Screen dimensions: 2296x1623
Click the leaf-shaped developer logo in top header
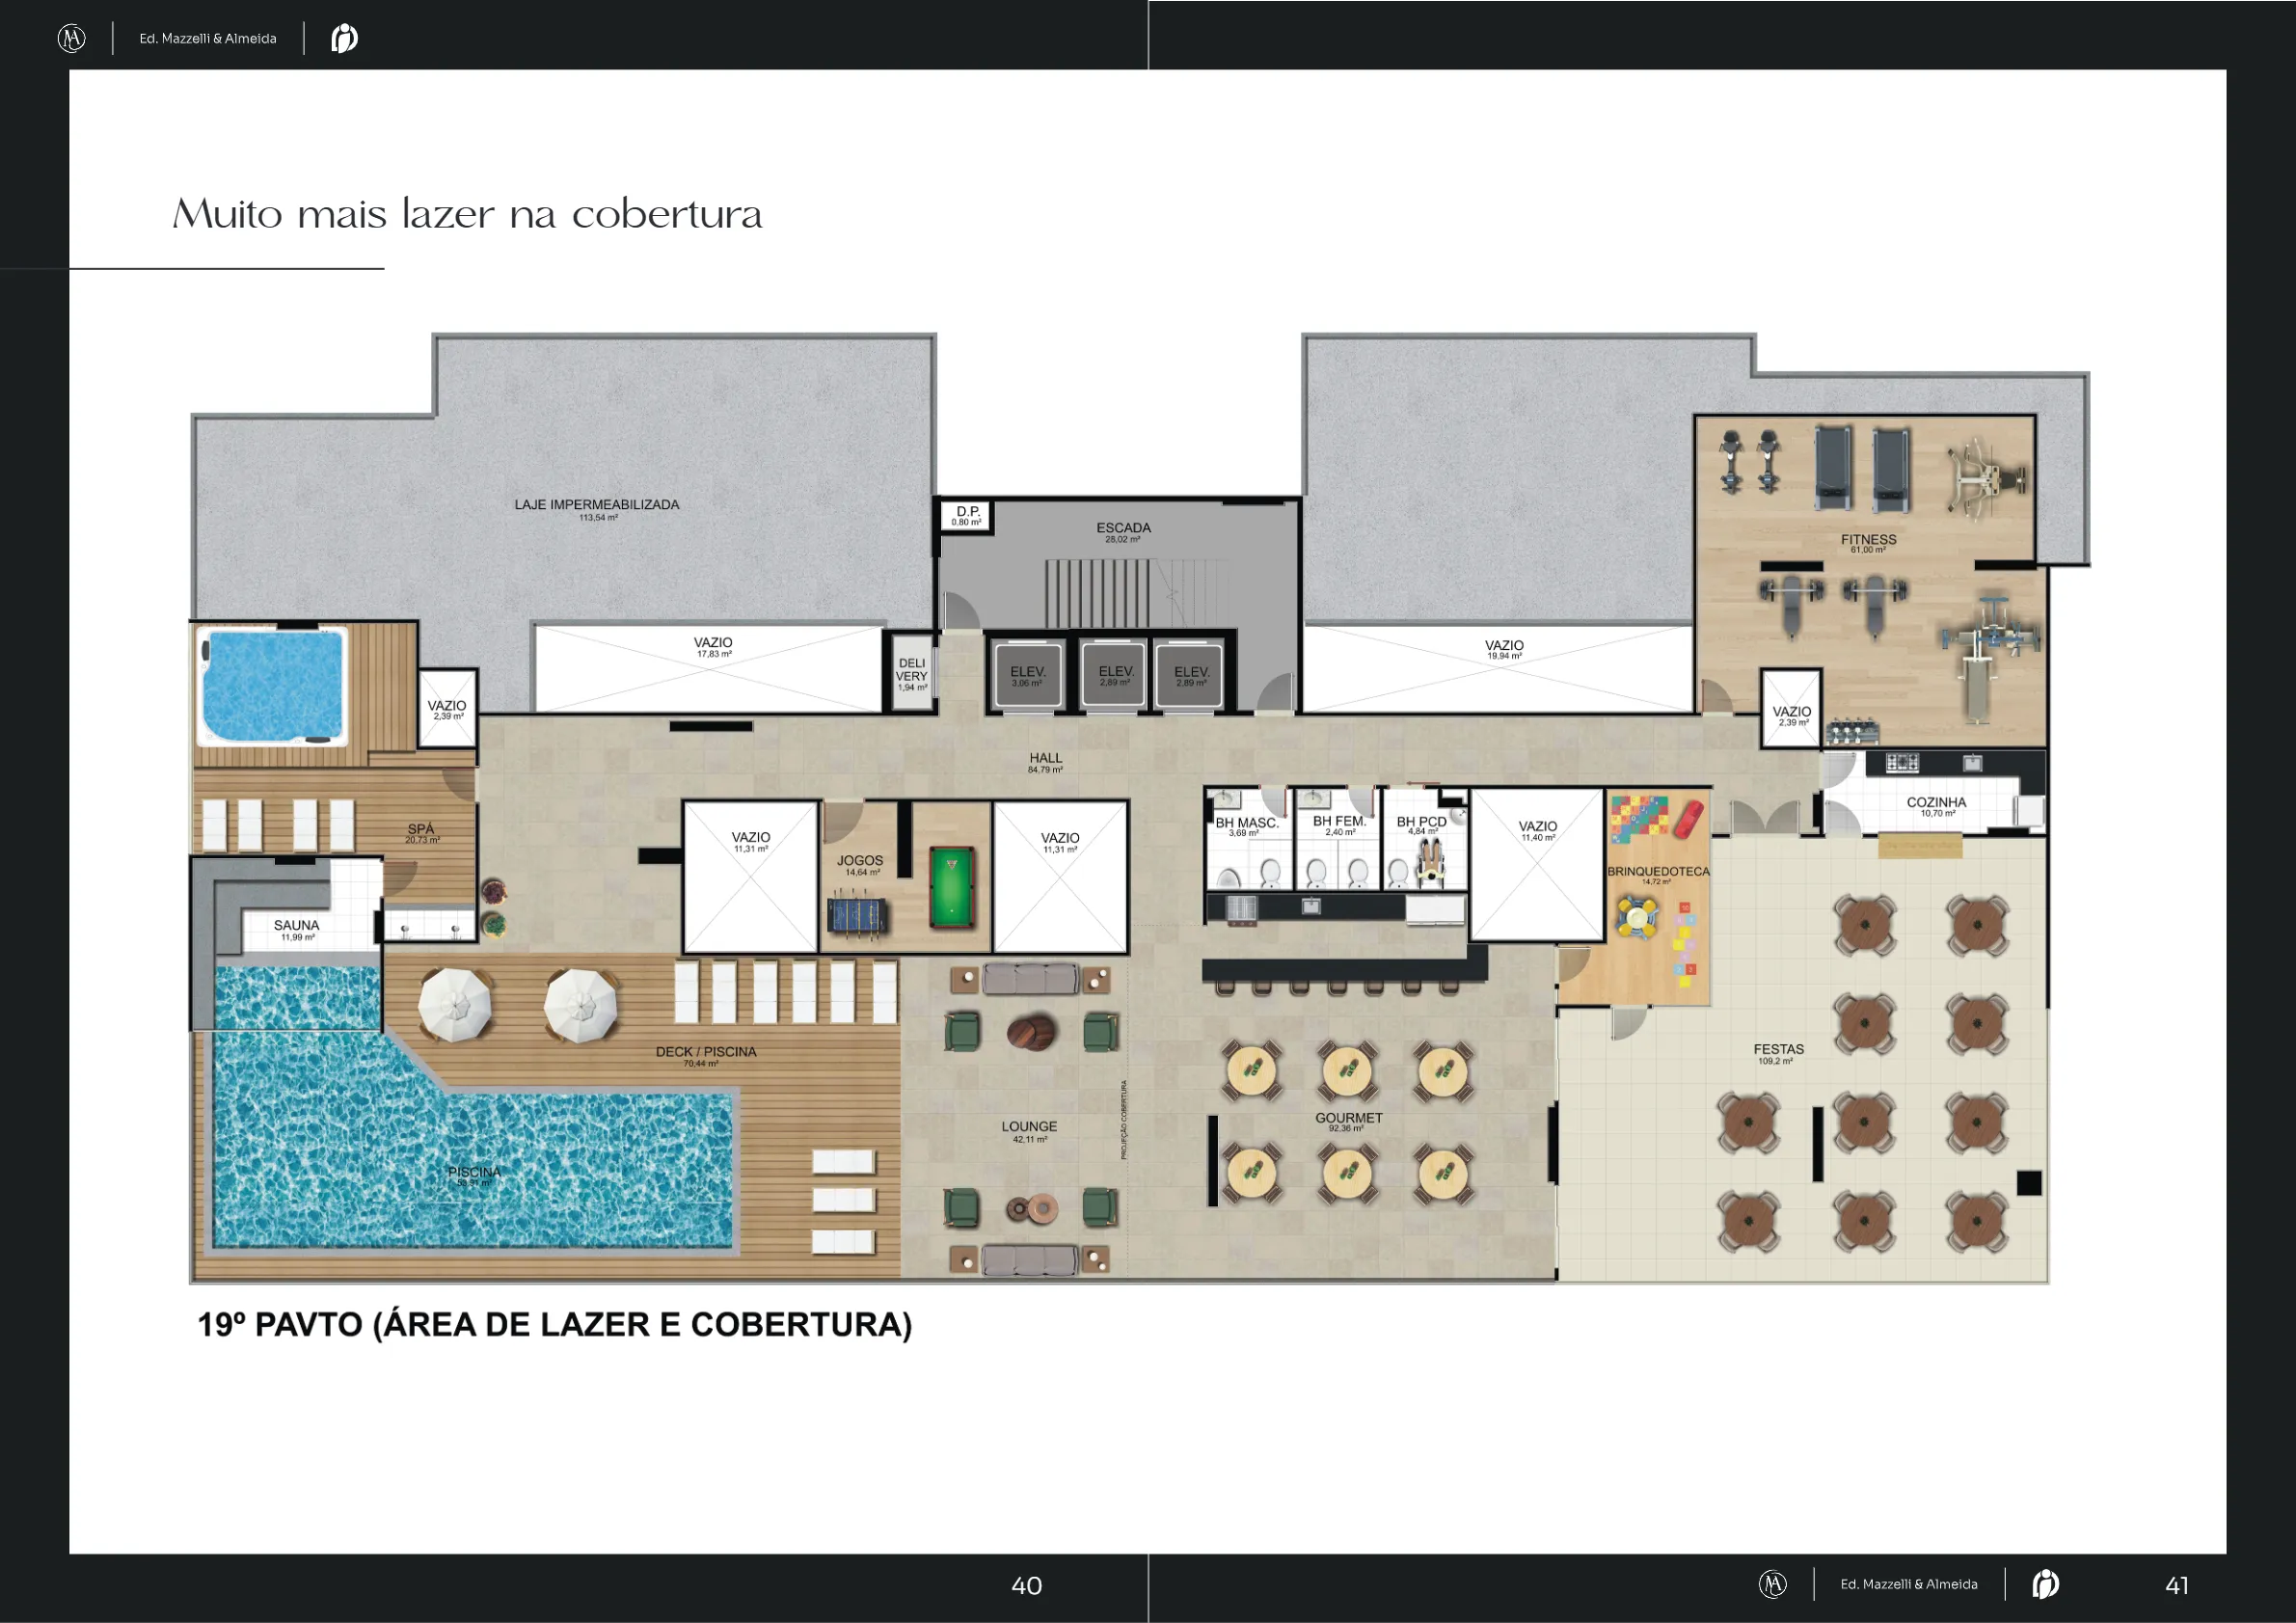[344, 39]
